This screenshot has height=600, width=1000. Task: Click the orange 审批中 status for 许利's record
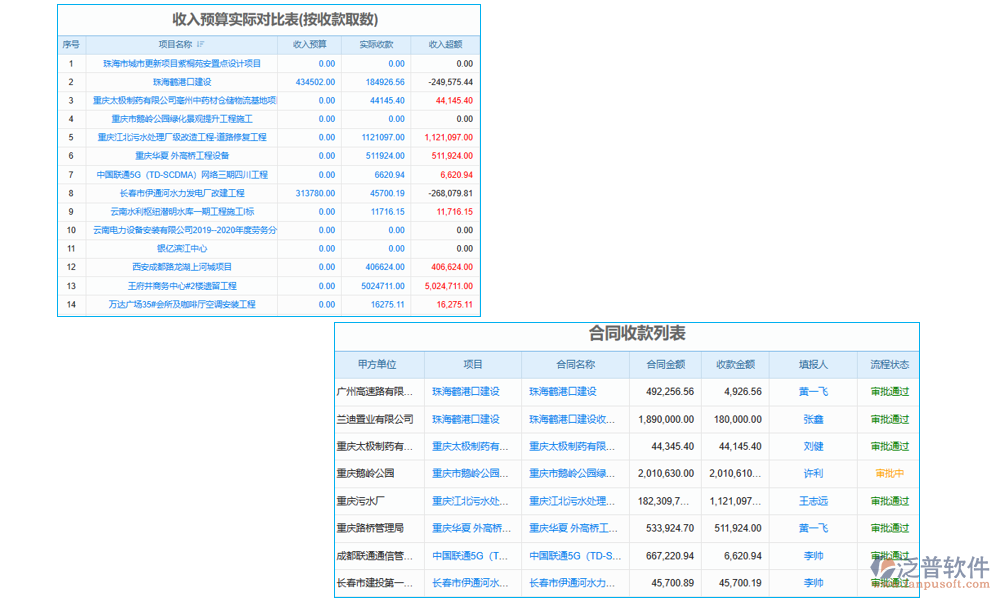point(888,473)
